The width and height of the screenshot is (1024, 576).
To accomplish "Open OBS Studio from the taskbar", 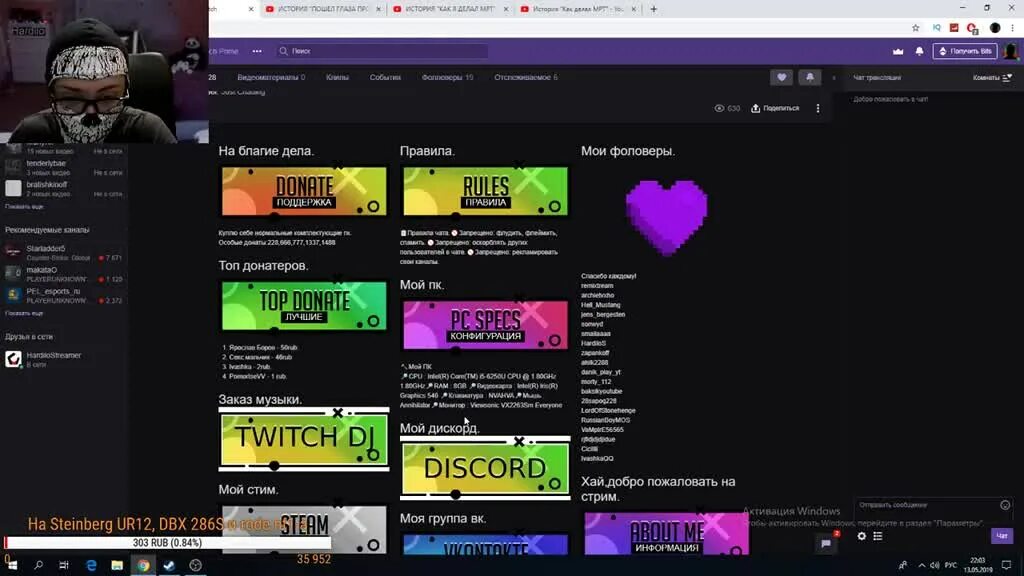I will 195,565.
